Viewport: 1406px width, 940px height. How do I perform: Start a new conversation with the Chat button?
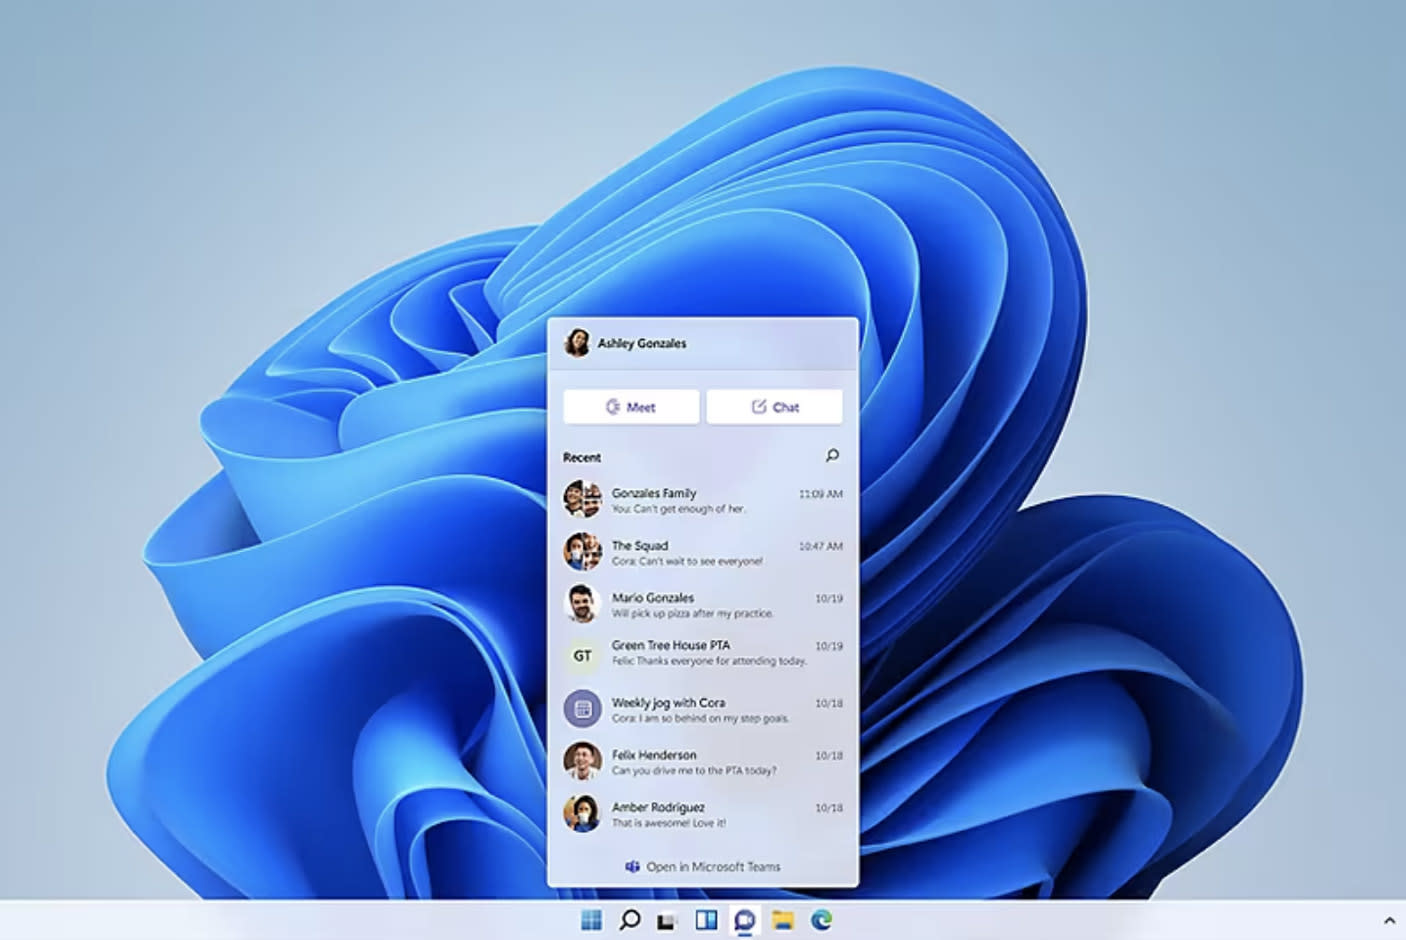[x=775, y=406]
